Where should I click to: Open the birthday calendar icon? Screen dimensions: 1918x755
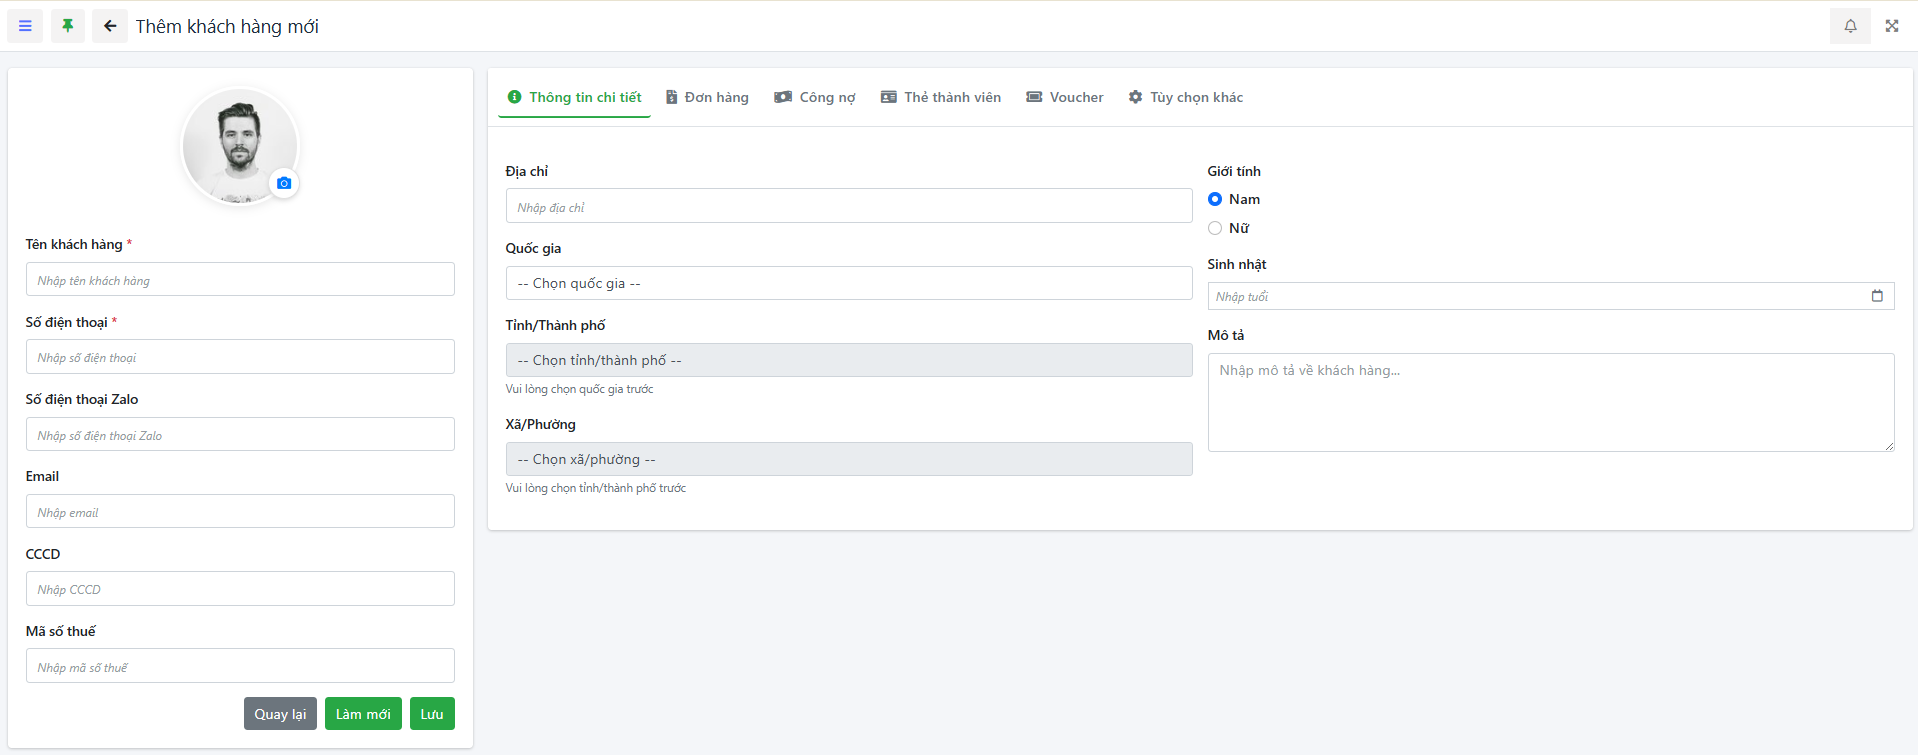coord(1877,296)
